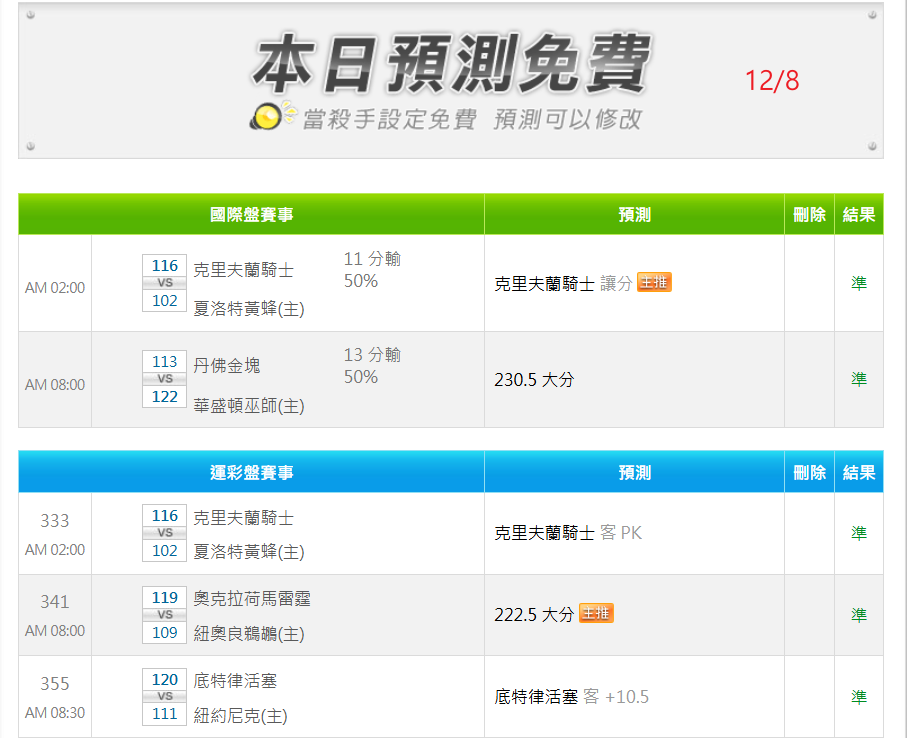Screen dimensions: 911x738
Task: Click team name 紐奧良鵜鶘(主)
Action: pyautogui.click(x=249, y=633)
